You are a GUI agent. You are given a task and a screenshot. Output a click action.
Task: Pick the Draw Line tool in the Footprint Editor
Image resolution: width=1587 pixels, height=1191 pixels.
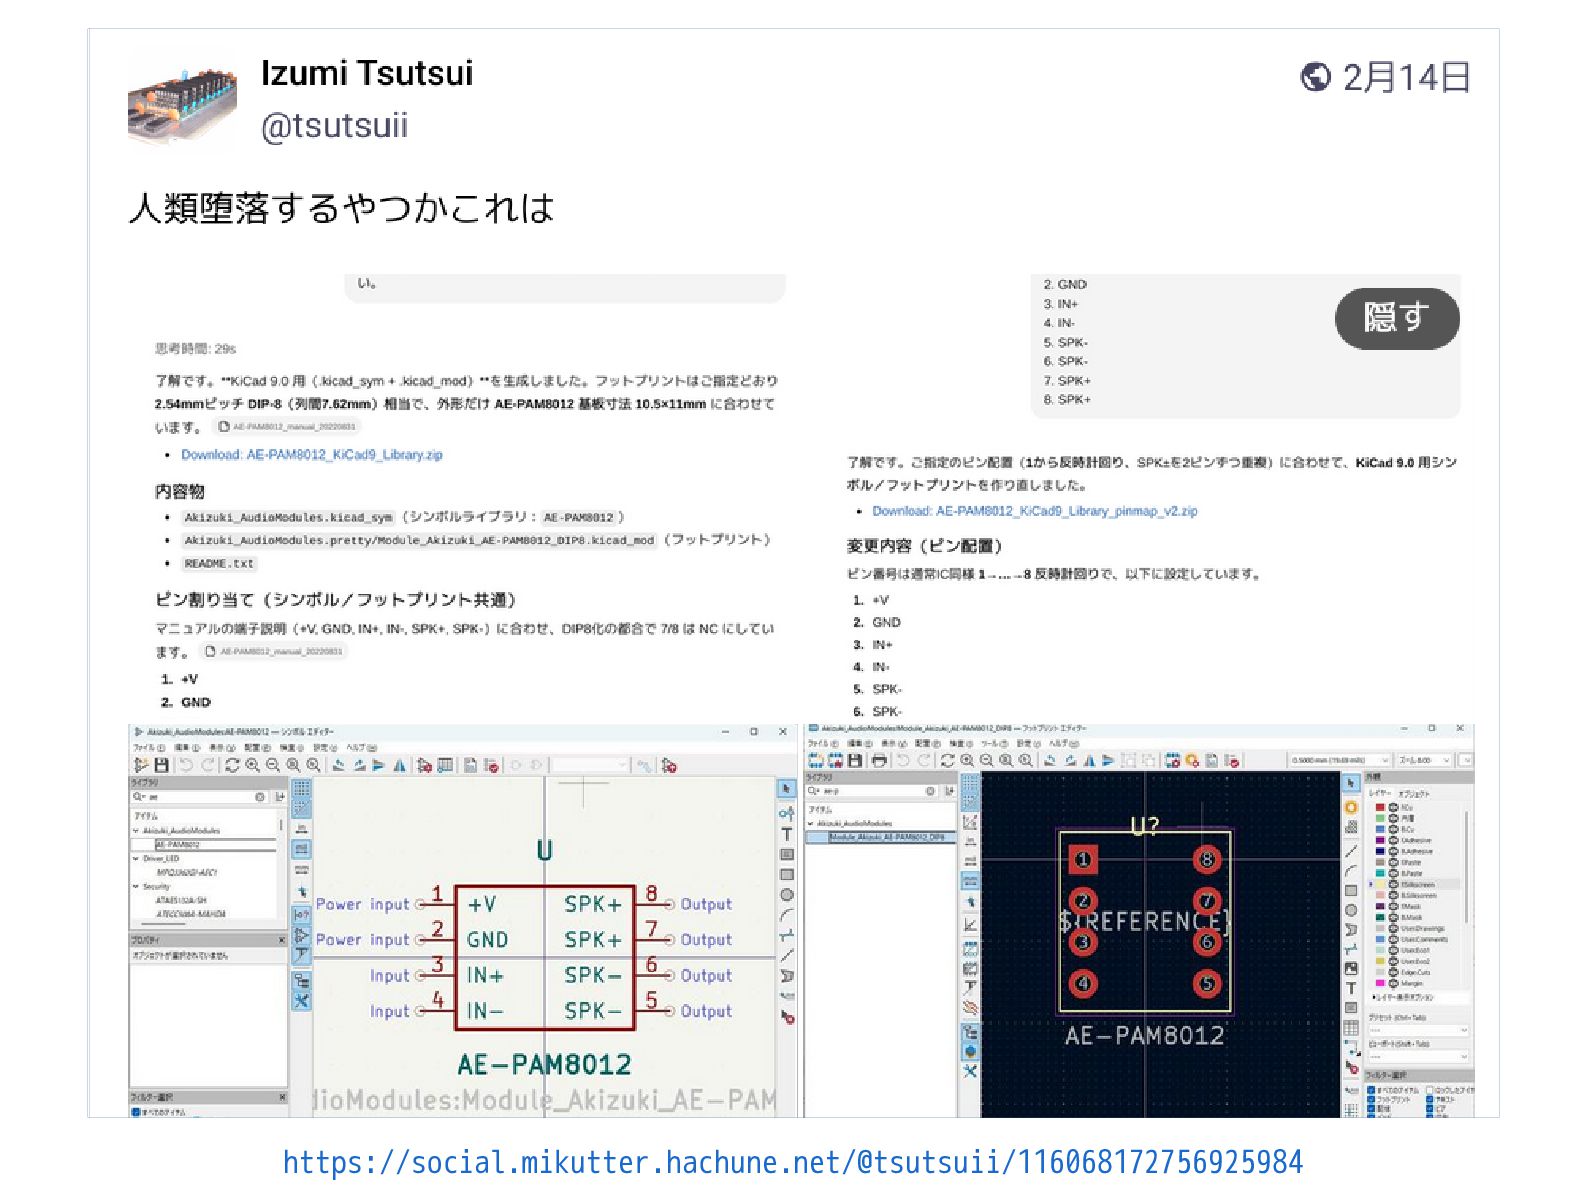click(x=1351, y=851)
